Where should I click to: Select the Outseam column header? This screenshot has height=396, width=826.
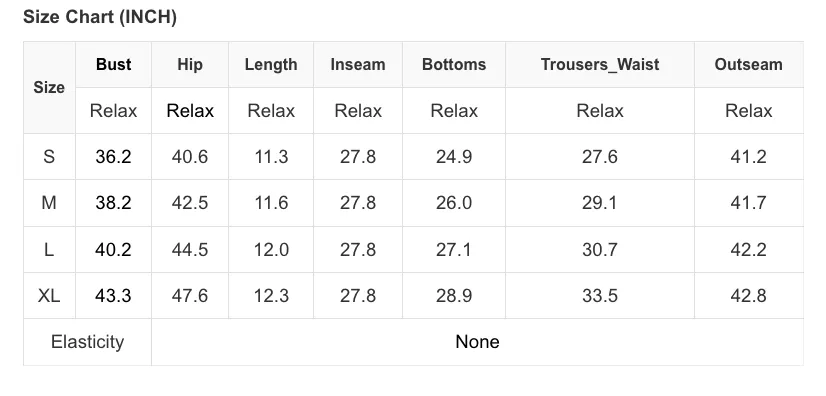(748, 65)
